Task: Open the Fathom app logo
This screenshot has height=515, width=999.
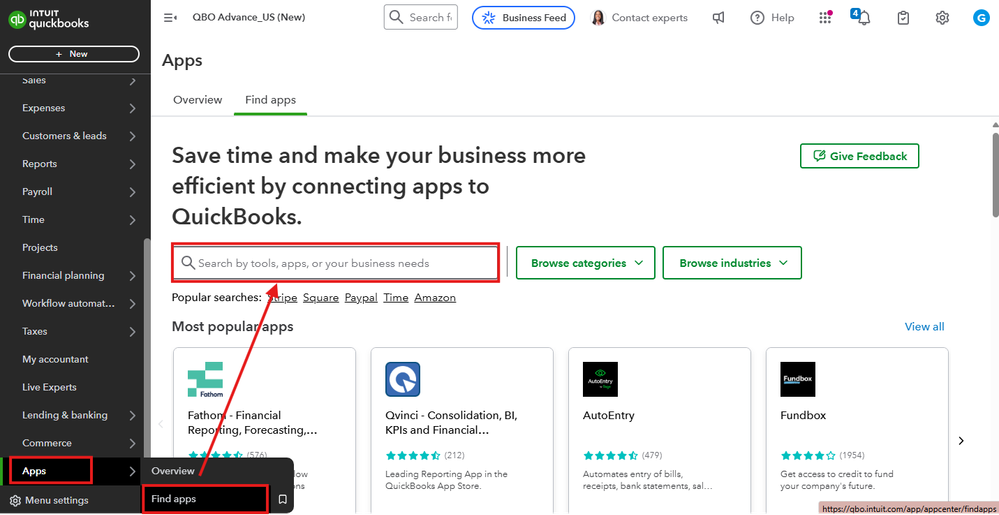Action: coord(205,379)
